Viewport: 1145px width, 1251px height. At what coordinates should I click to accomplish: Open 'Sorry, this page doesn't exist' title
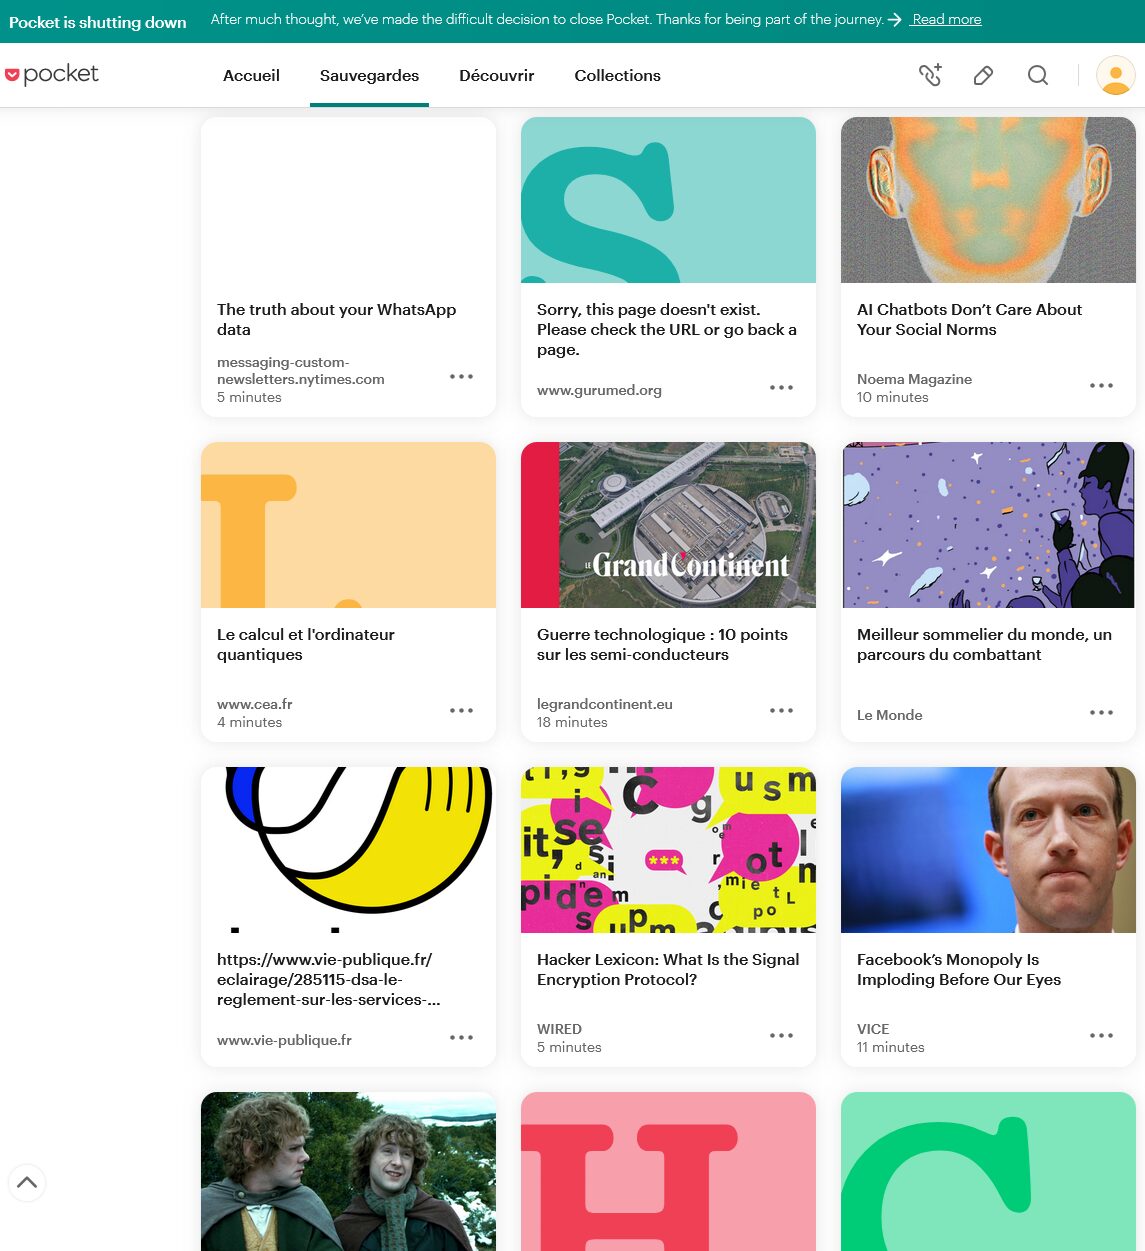point(667,330)
